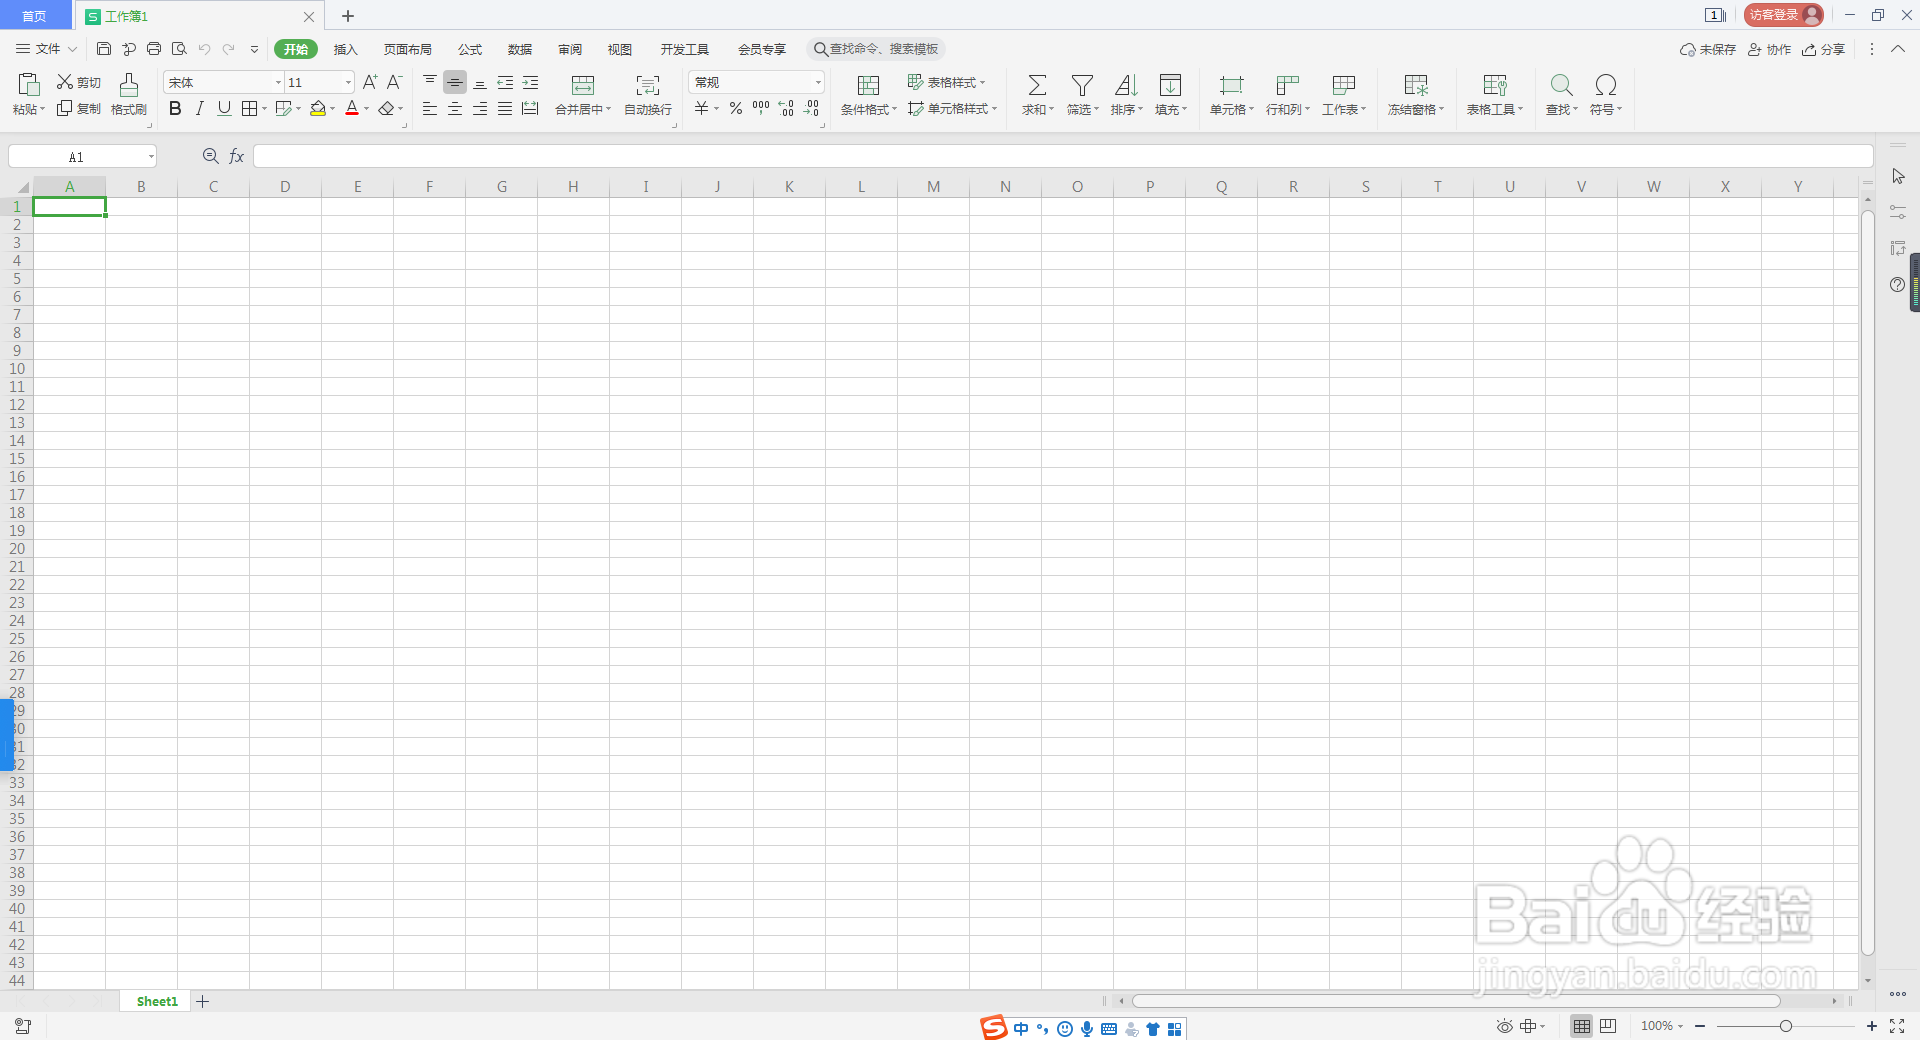Image resolution: width=1920 pixels, height=1040 pixels.
Task: Click the formula bar input field
Action: (1063, 156)
